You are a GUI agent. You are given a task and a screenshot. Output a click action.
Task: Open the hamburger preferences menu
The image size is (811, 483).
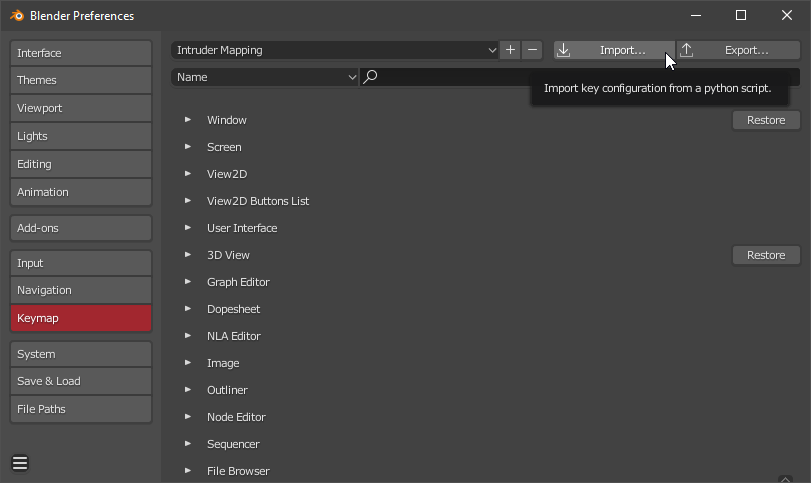[20, 463]
